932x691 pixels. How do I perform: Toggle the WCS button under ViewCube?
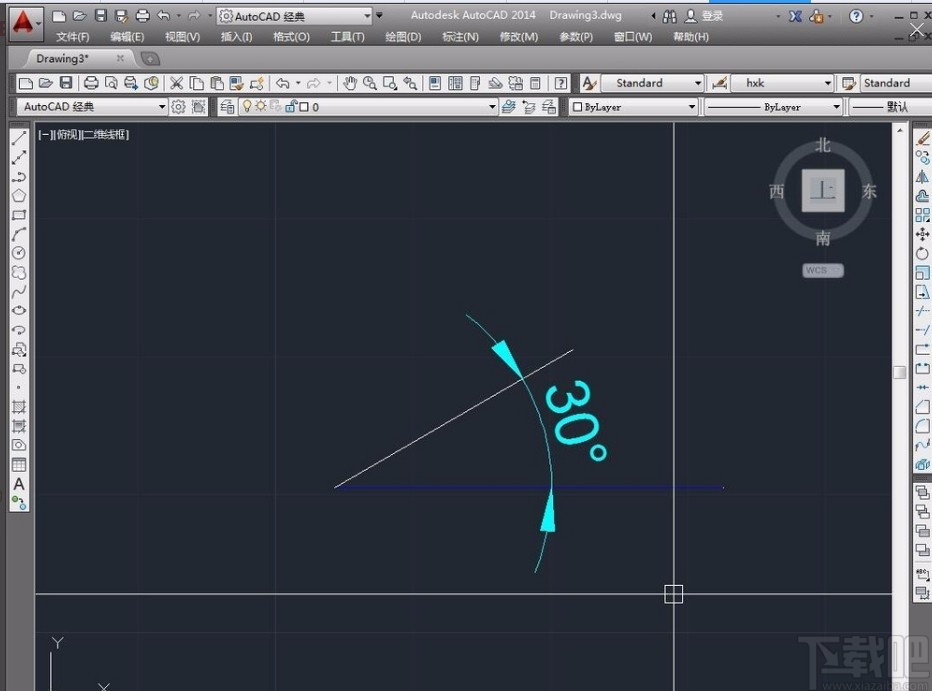[823, 270]
